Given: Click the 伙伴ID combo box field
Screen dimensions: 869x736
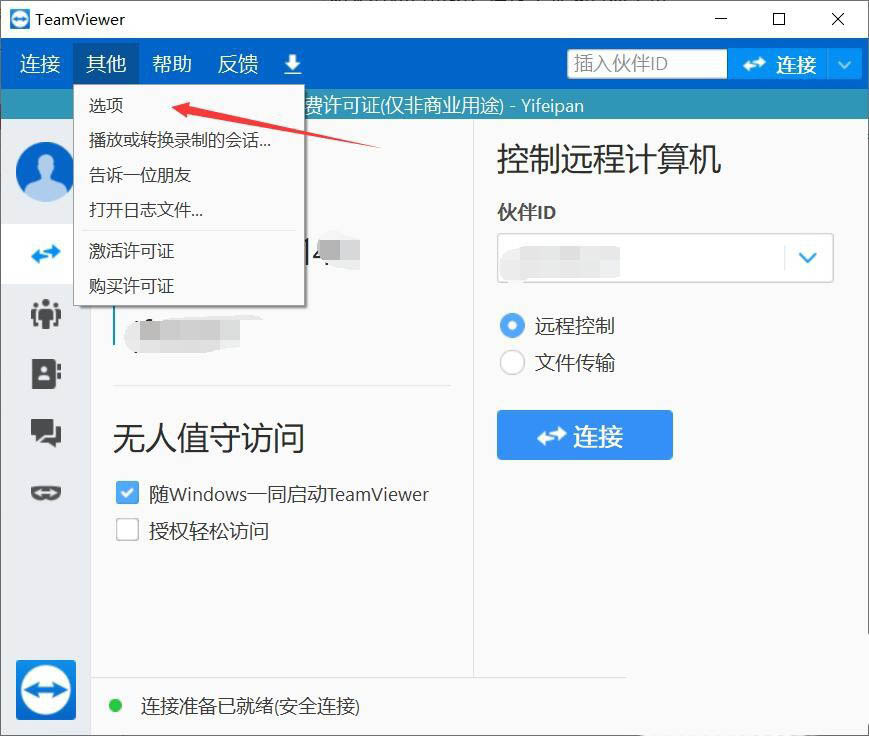Looking at the screenshot, I should click(665, 258).
